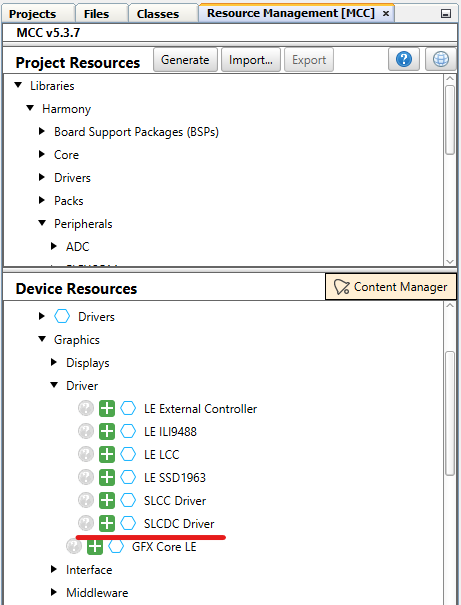Expand the Interface node

pyautogui.click(x=54, y=570)
